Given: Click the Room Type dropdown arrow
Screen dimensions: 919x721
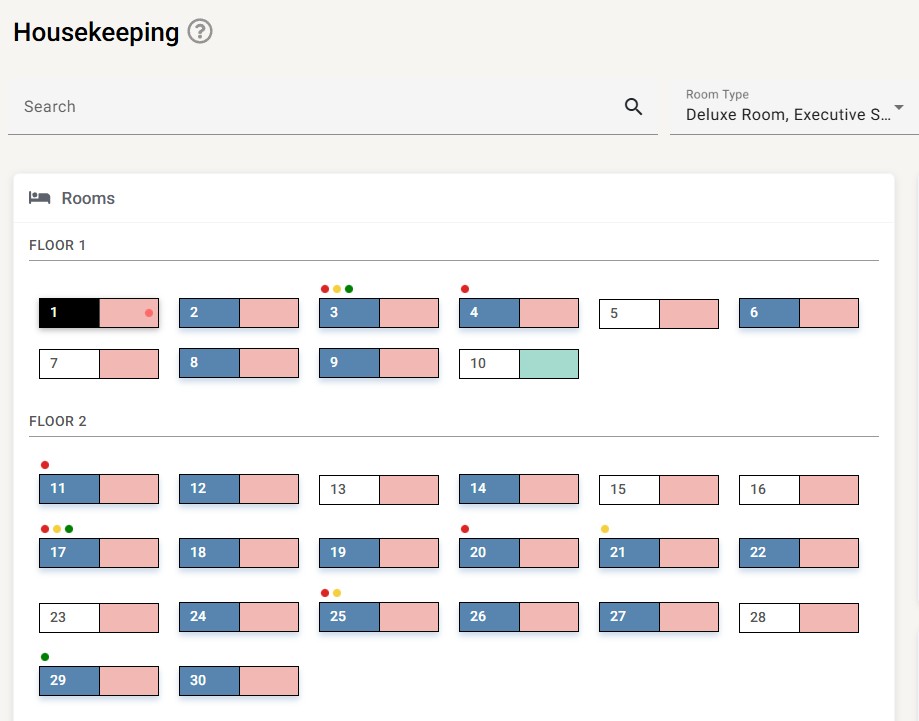Looking at the screenshot, I should tap(899, 108).
